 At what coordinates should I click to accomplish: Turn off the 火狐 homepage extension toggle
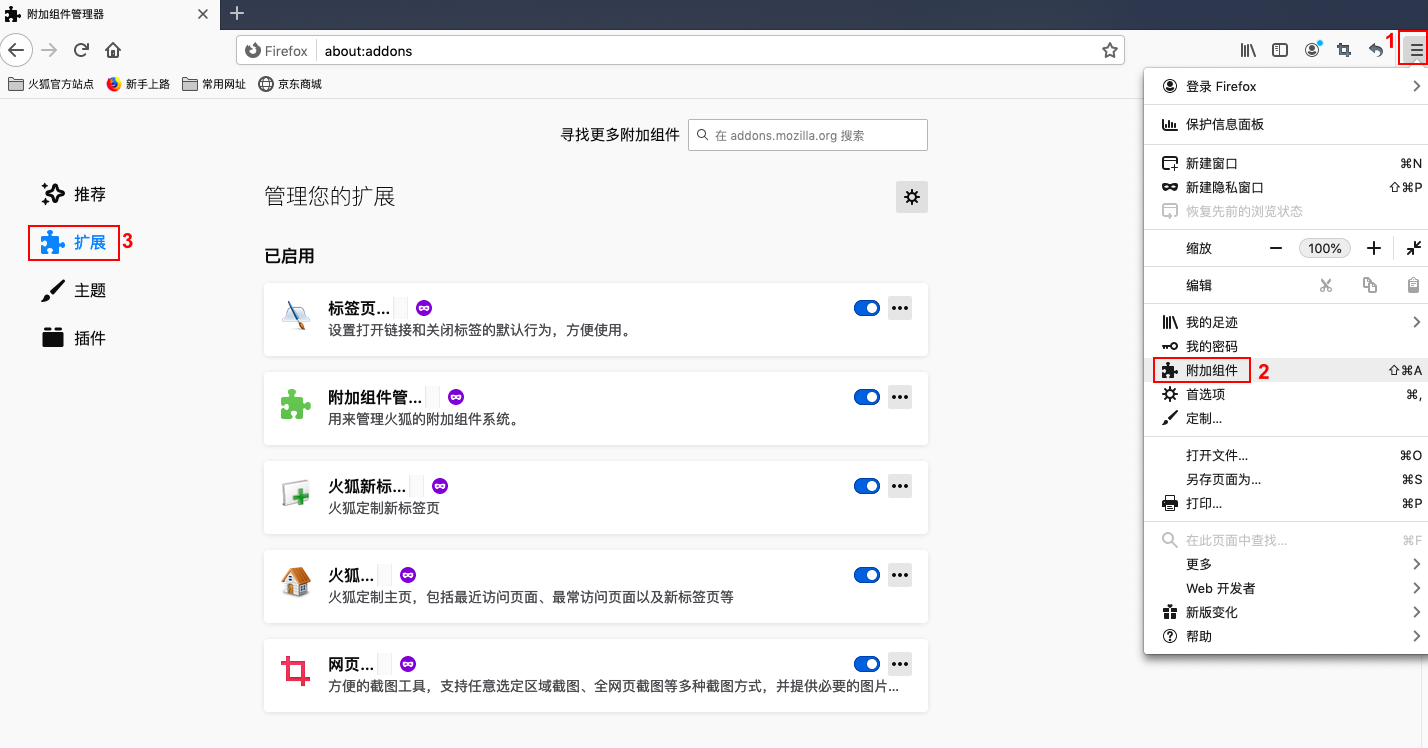pyautogui.click(x=867, y=575)
